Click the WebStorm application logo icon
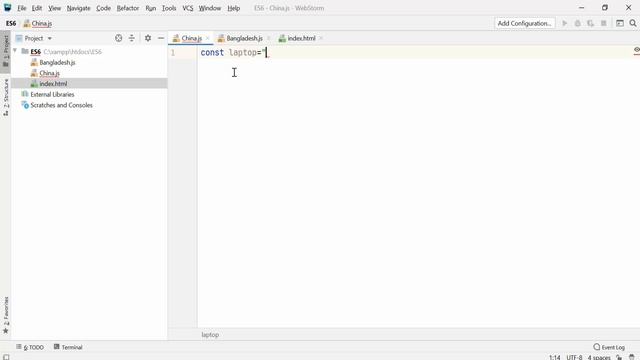The height and width of the screenshot is (360, 640). [7, 7]
